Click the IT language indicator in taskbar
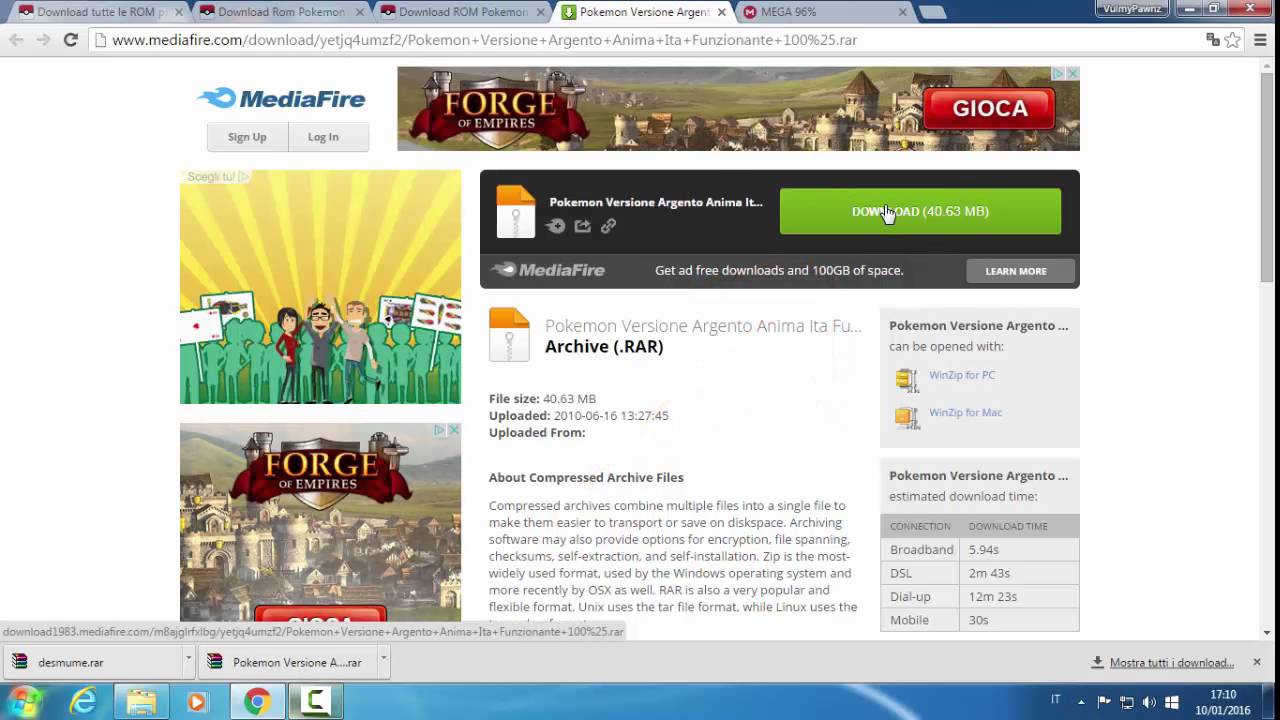 (x=1056, y=700)
